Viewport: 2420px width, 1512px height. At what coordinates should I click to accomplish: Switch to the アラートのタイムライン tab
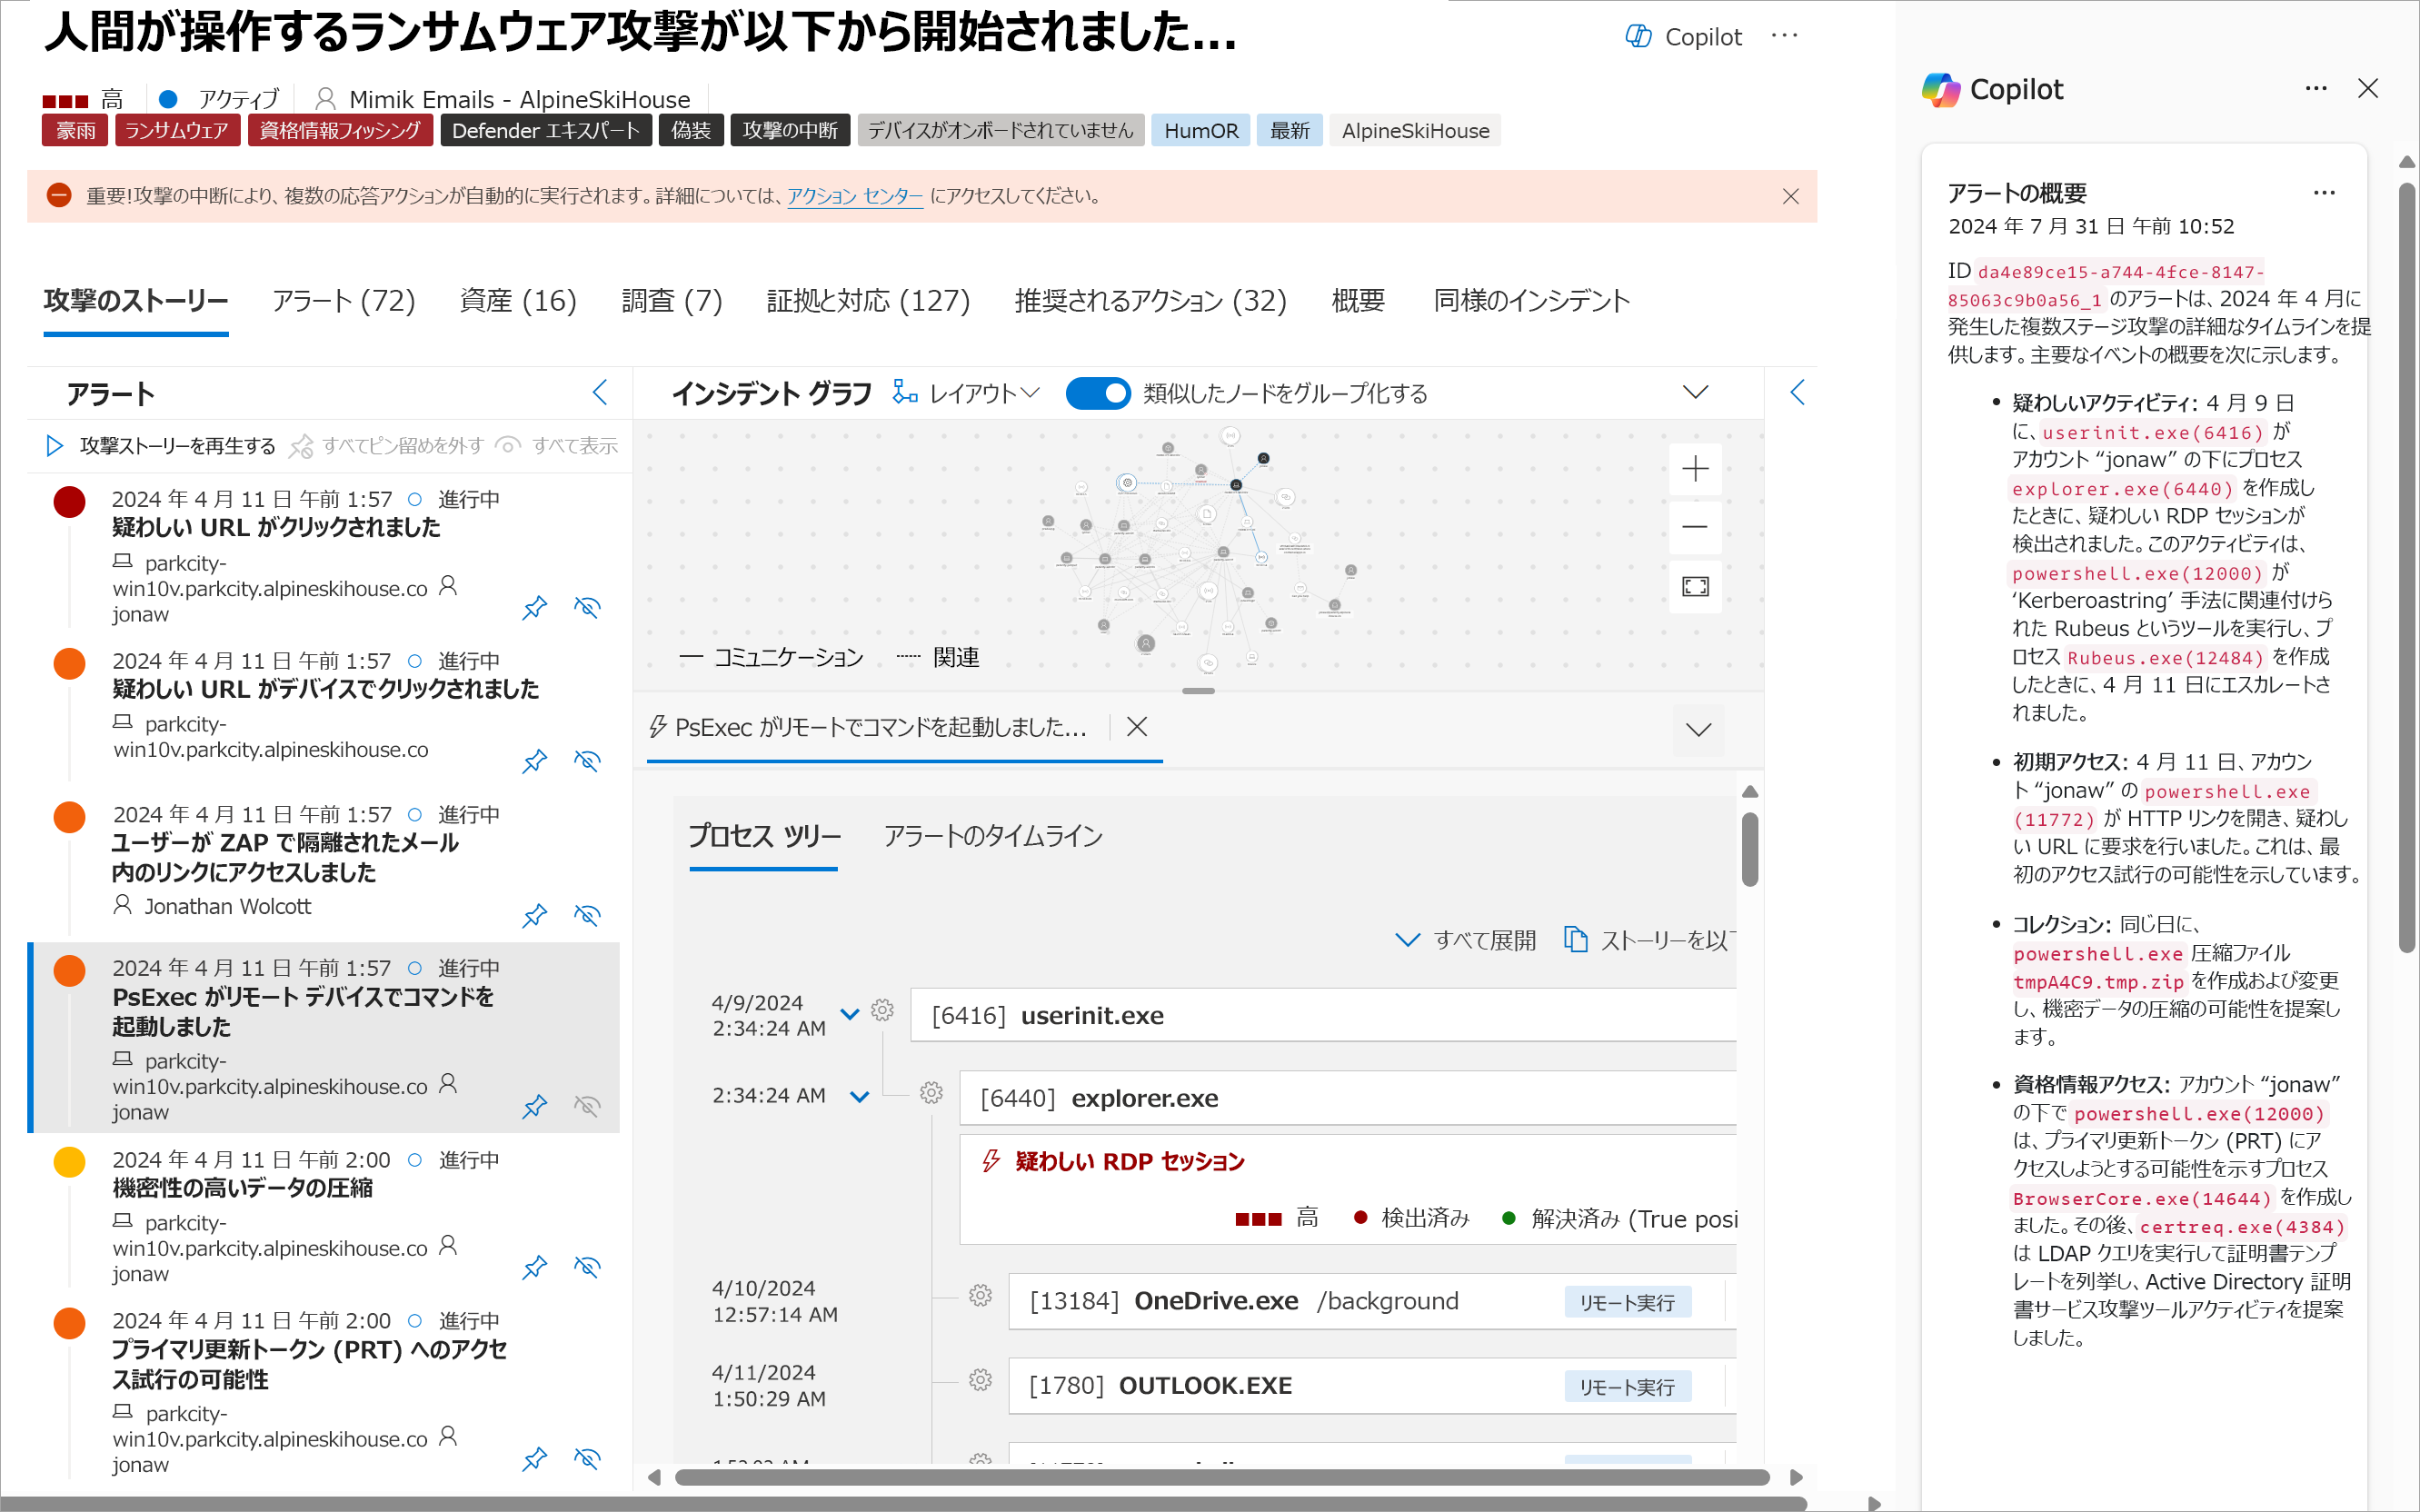993,837
